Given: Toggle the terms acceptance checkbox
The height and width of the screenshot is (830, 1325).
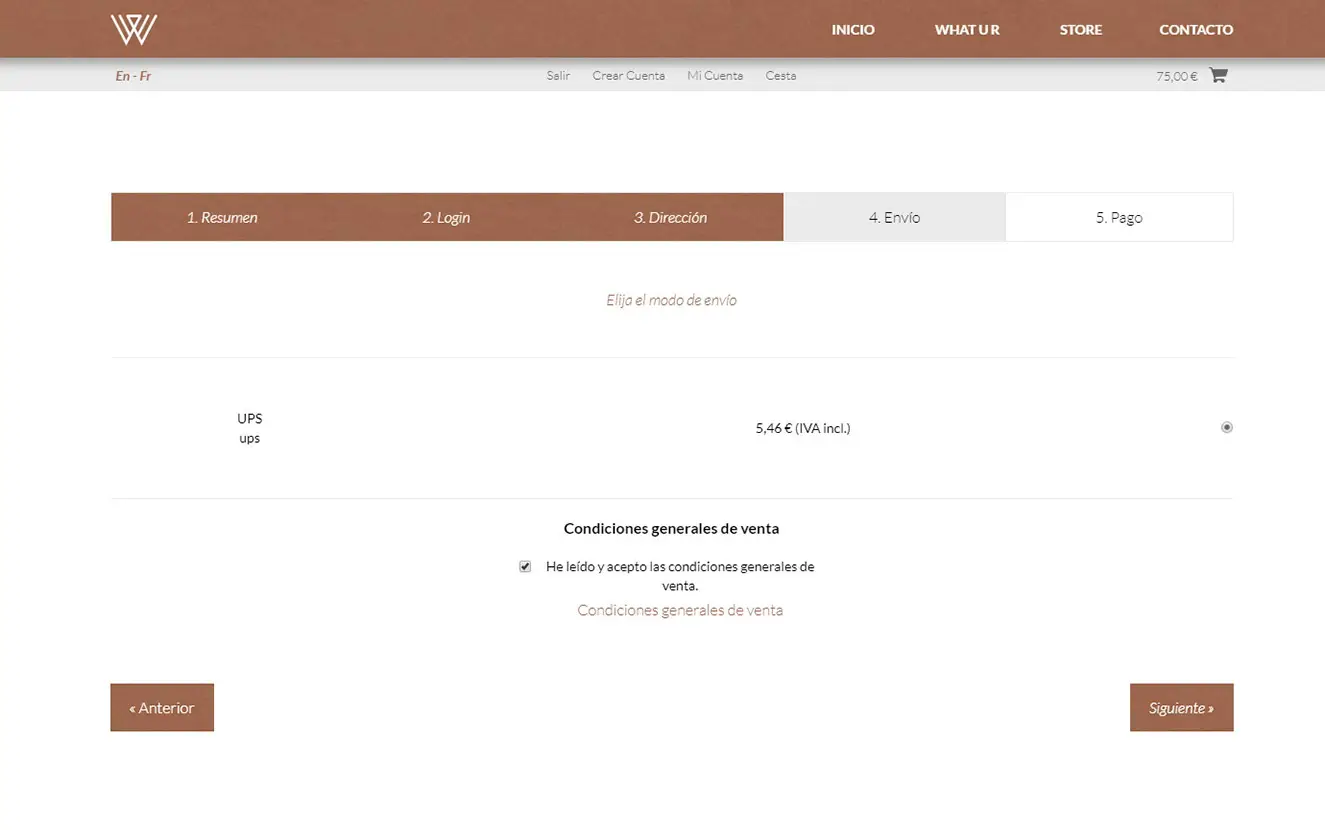Looking at the screenshot, I should click(x=525, y=567).
